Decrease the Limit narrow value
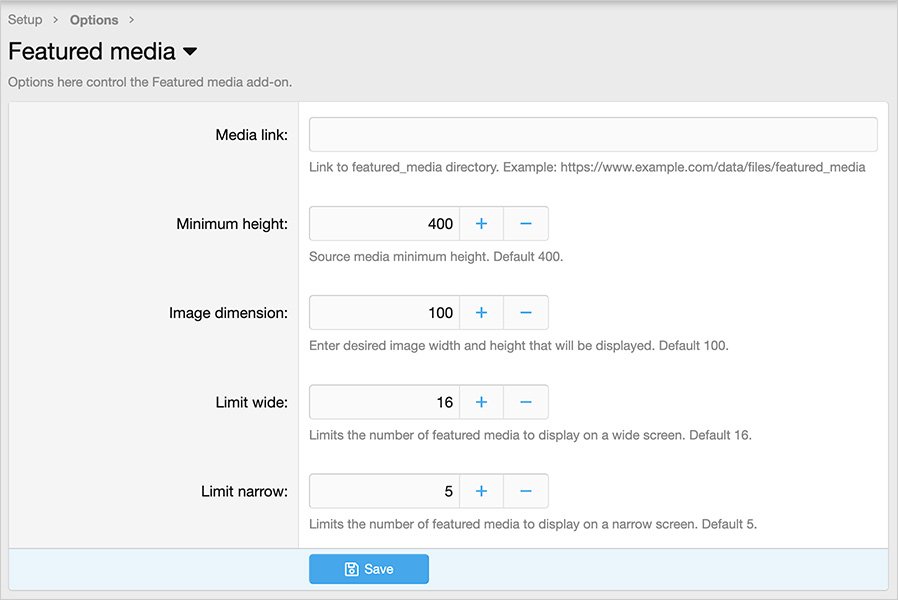The height and width of the screenshot is (600, 898). pyautogui.click(x=526, y=491)
